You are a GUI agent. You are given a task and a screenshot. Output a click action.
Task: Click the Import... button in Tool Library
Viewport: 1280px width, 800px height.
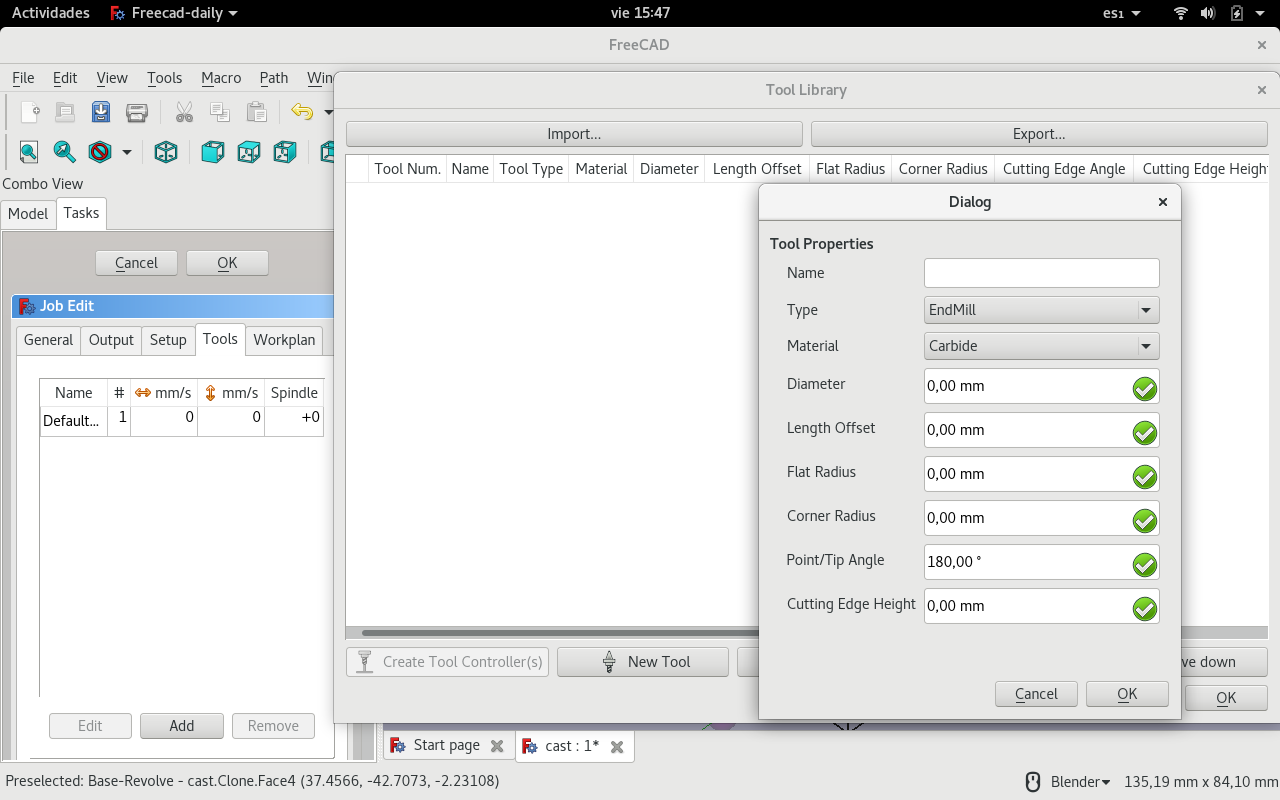pos(574,134)
